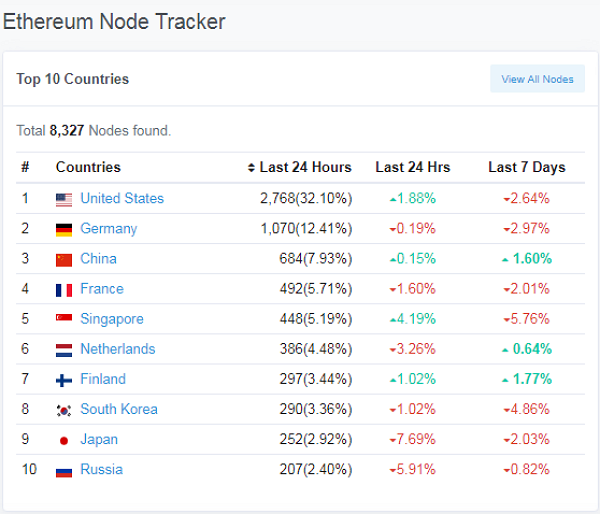Click the Top 10 Countries heading
The height and width of the screenshot is (514, 600).
pos(73,79)
